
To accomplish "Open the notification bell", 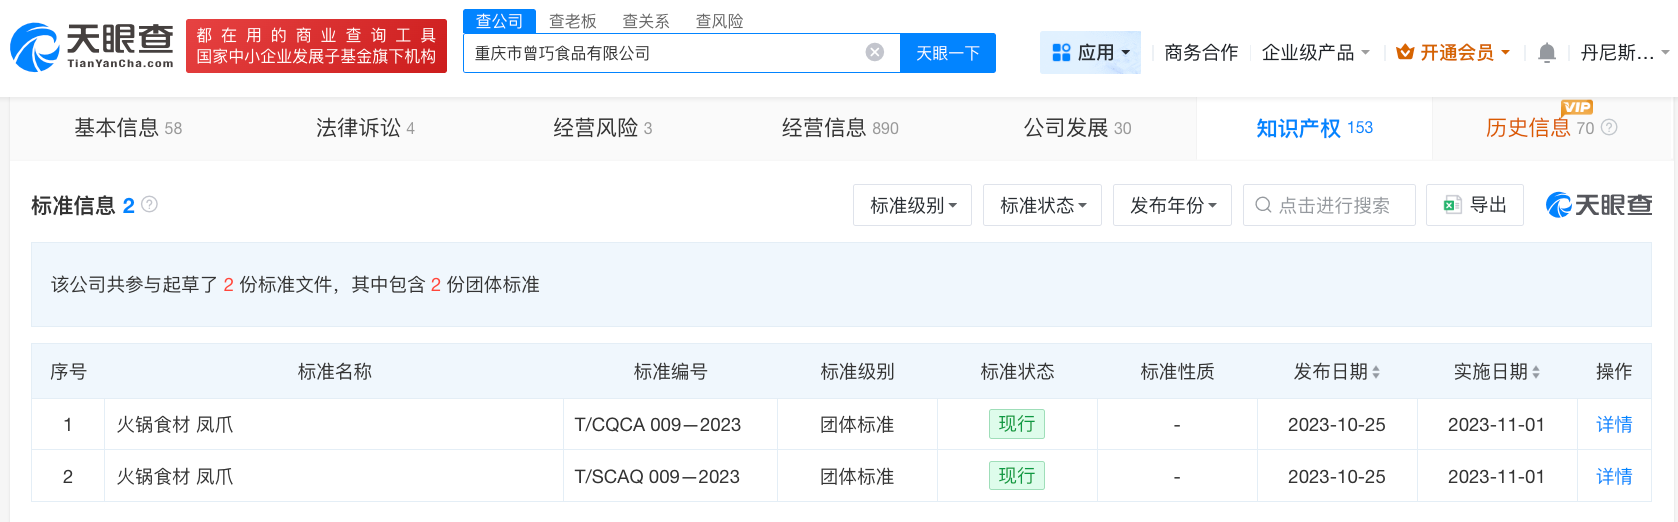I will (1546, 52).
